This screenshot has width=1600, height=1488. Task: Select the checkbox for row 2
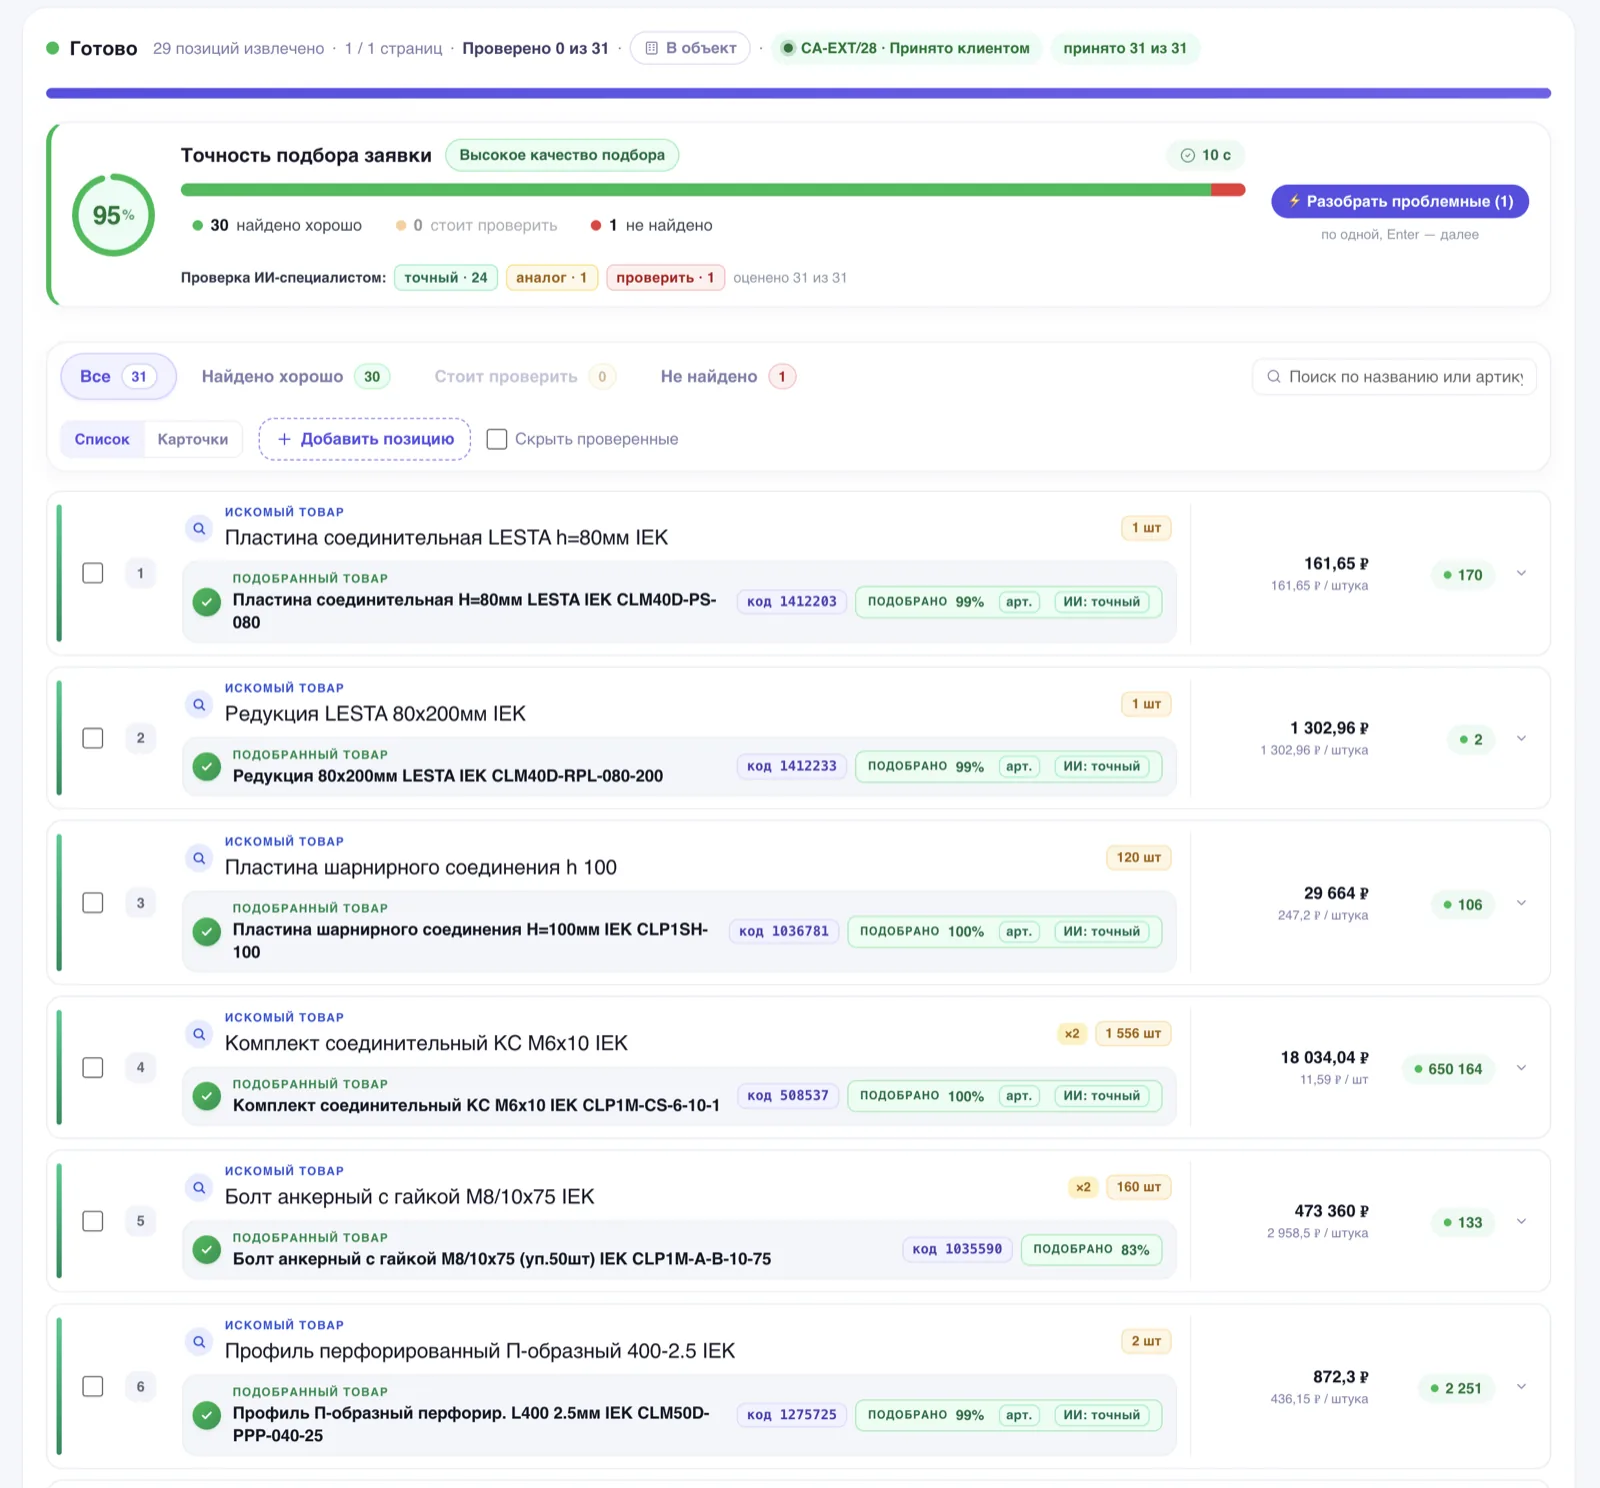point(93,738)
